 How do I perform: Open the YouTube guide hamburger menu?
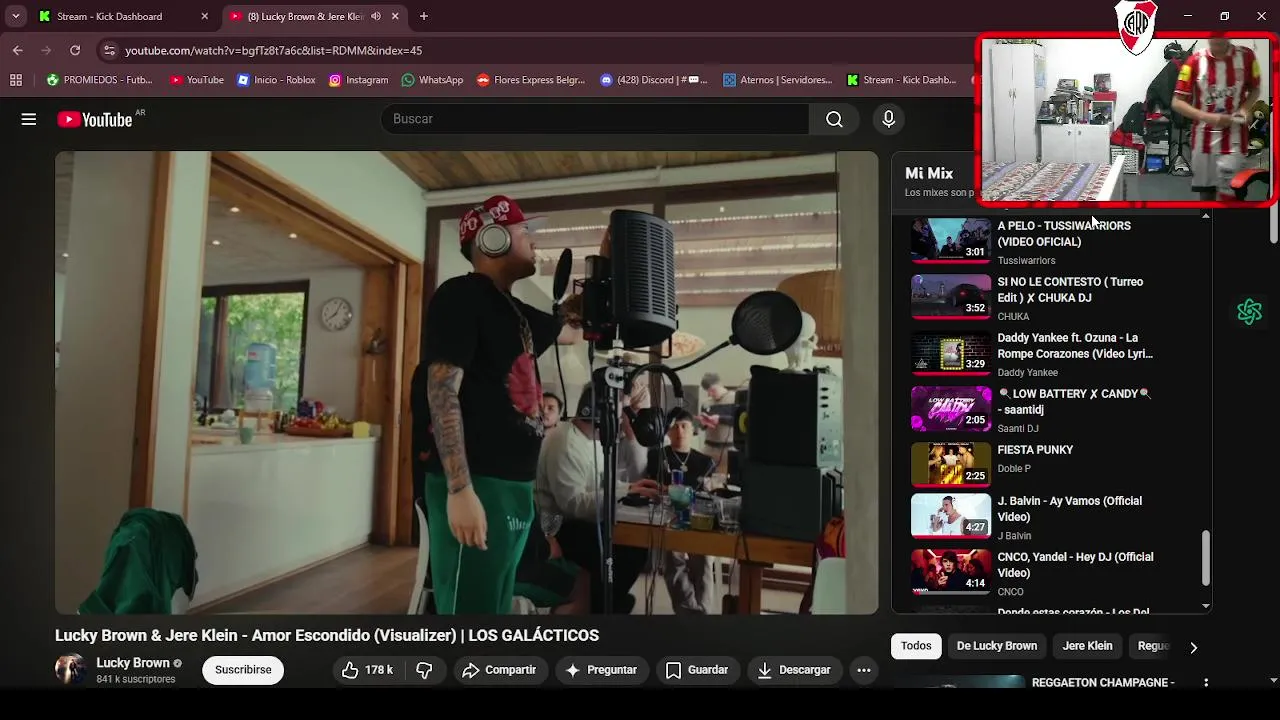tap(29, 119)
